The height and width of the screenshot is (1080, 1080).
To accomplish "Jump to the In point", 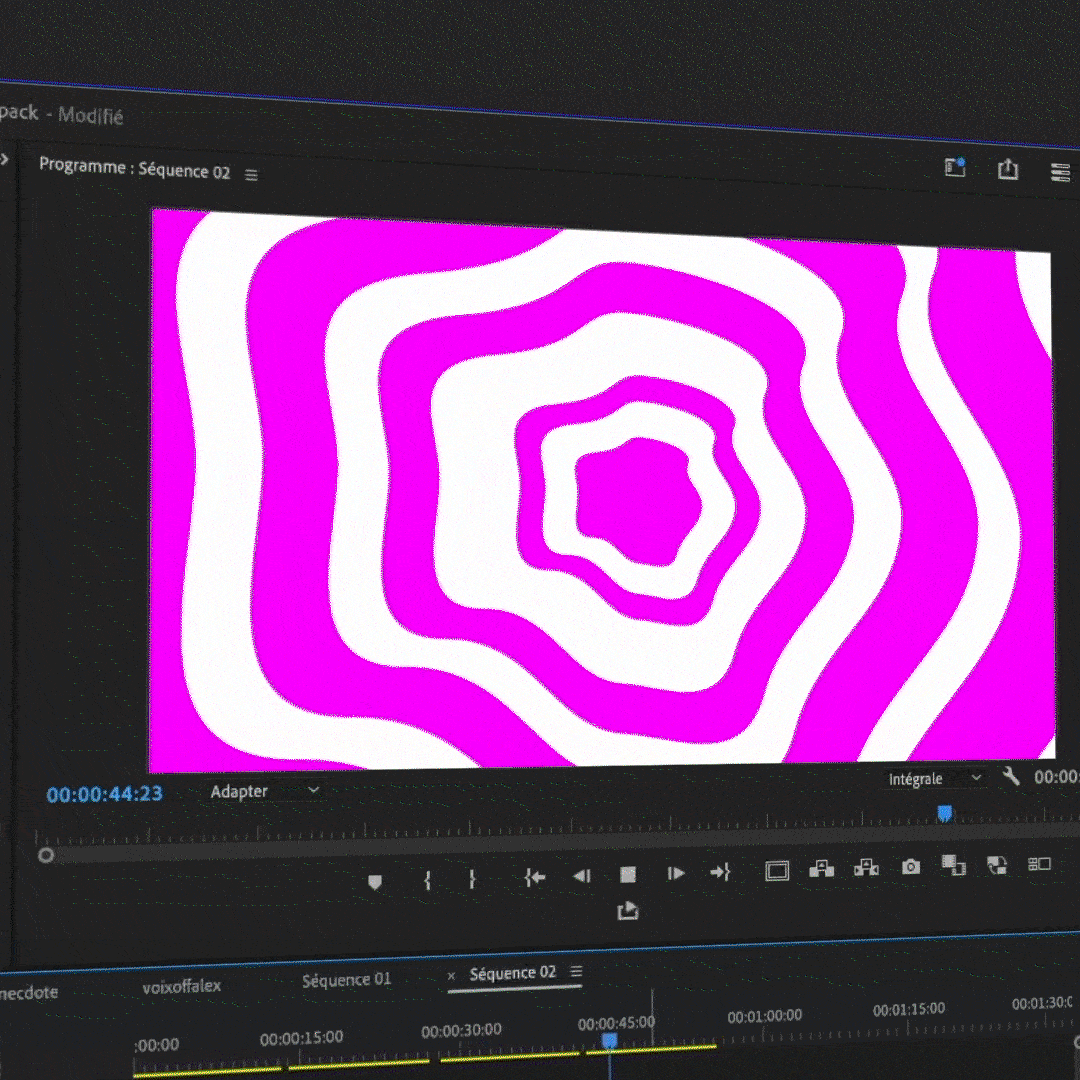I will [x=535, y=877].
